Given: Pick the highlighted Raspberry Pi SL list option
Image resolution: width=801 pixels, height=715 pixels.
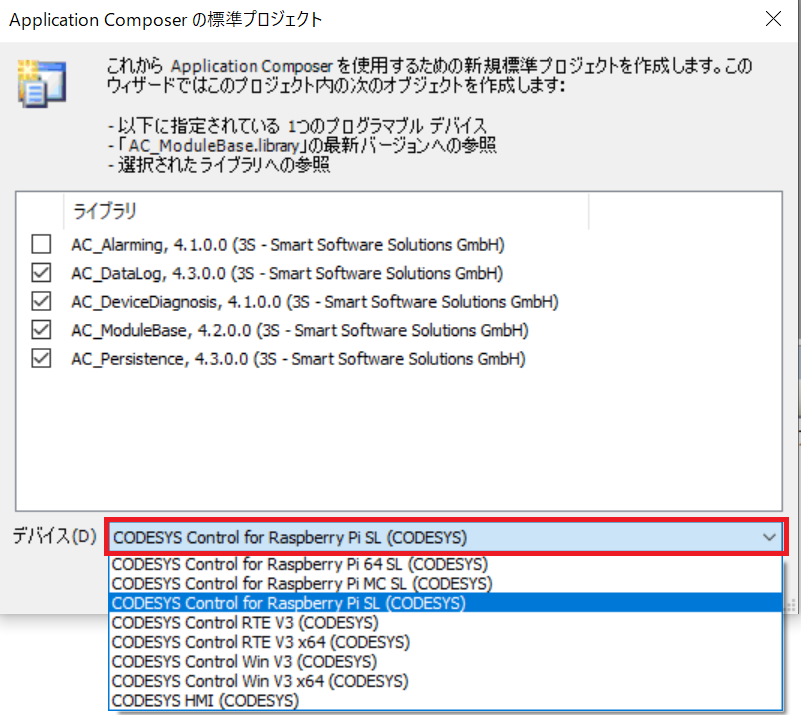Looking at the screenshot, I should click(289, 603).
